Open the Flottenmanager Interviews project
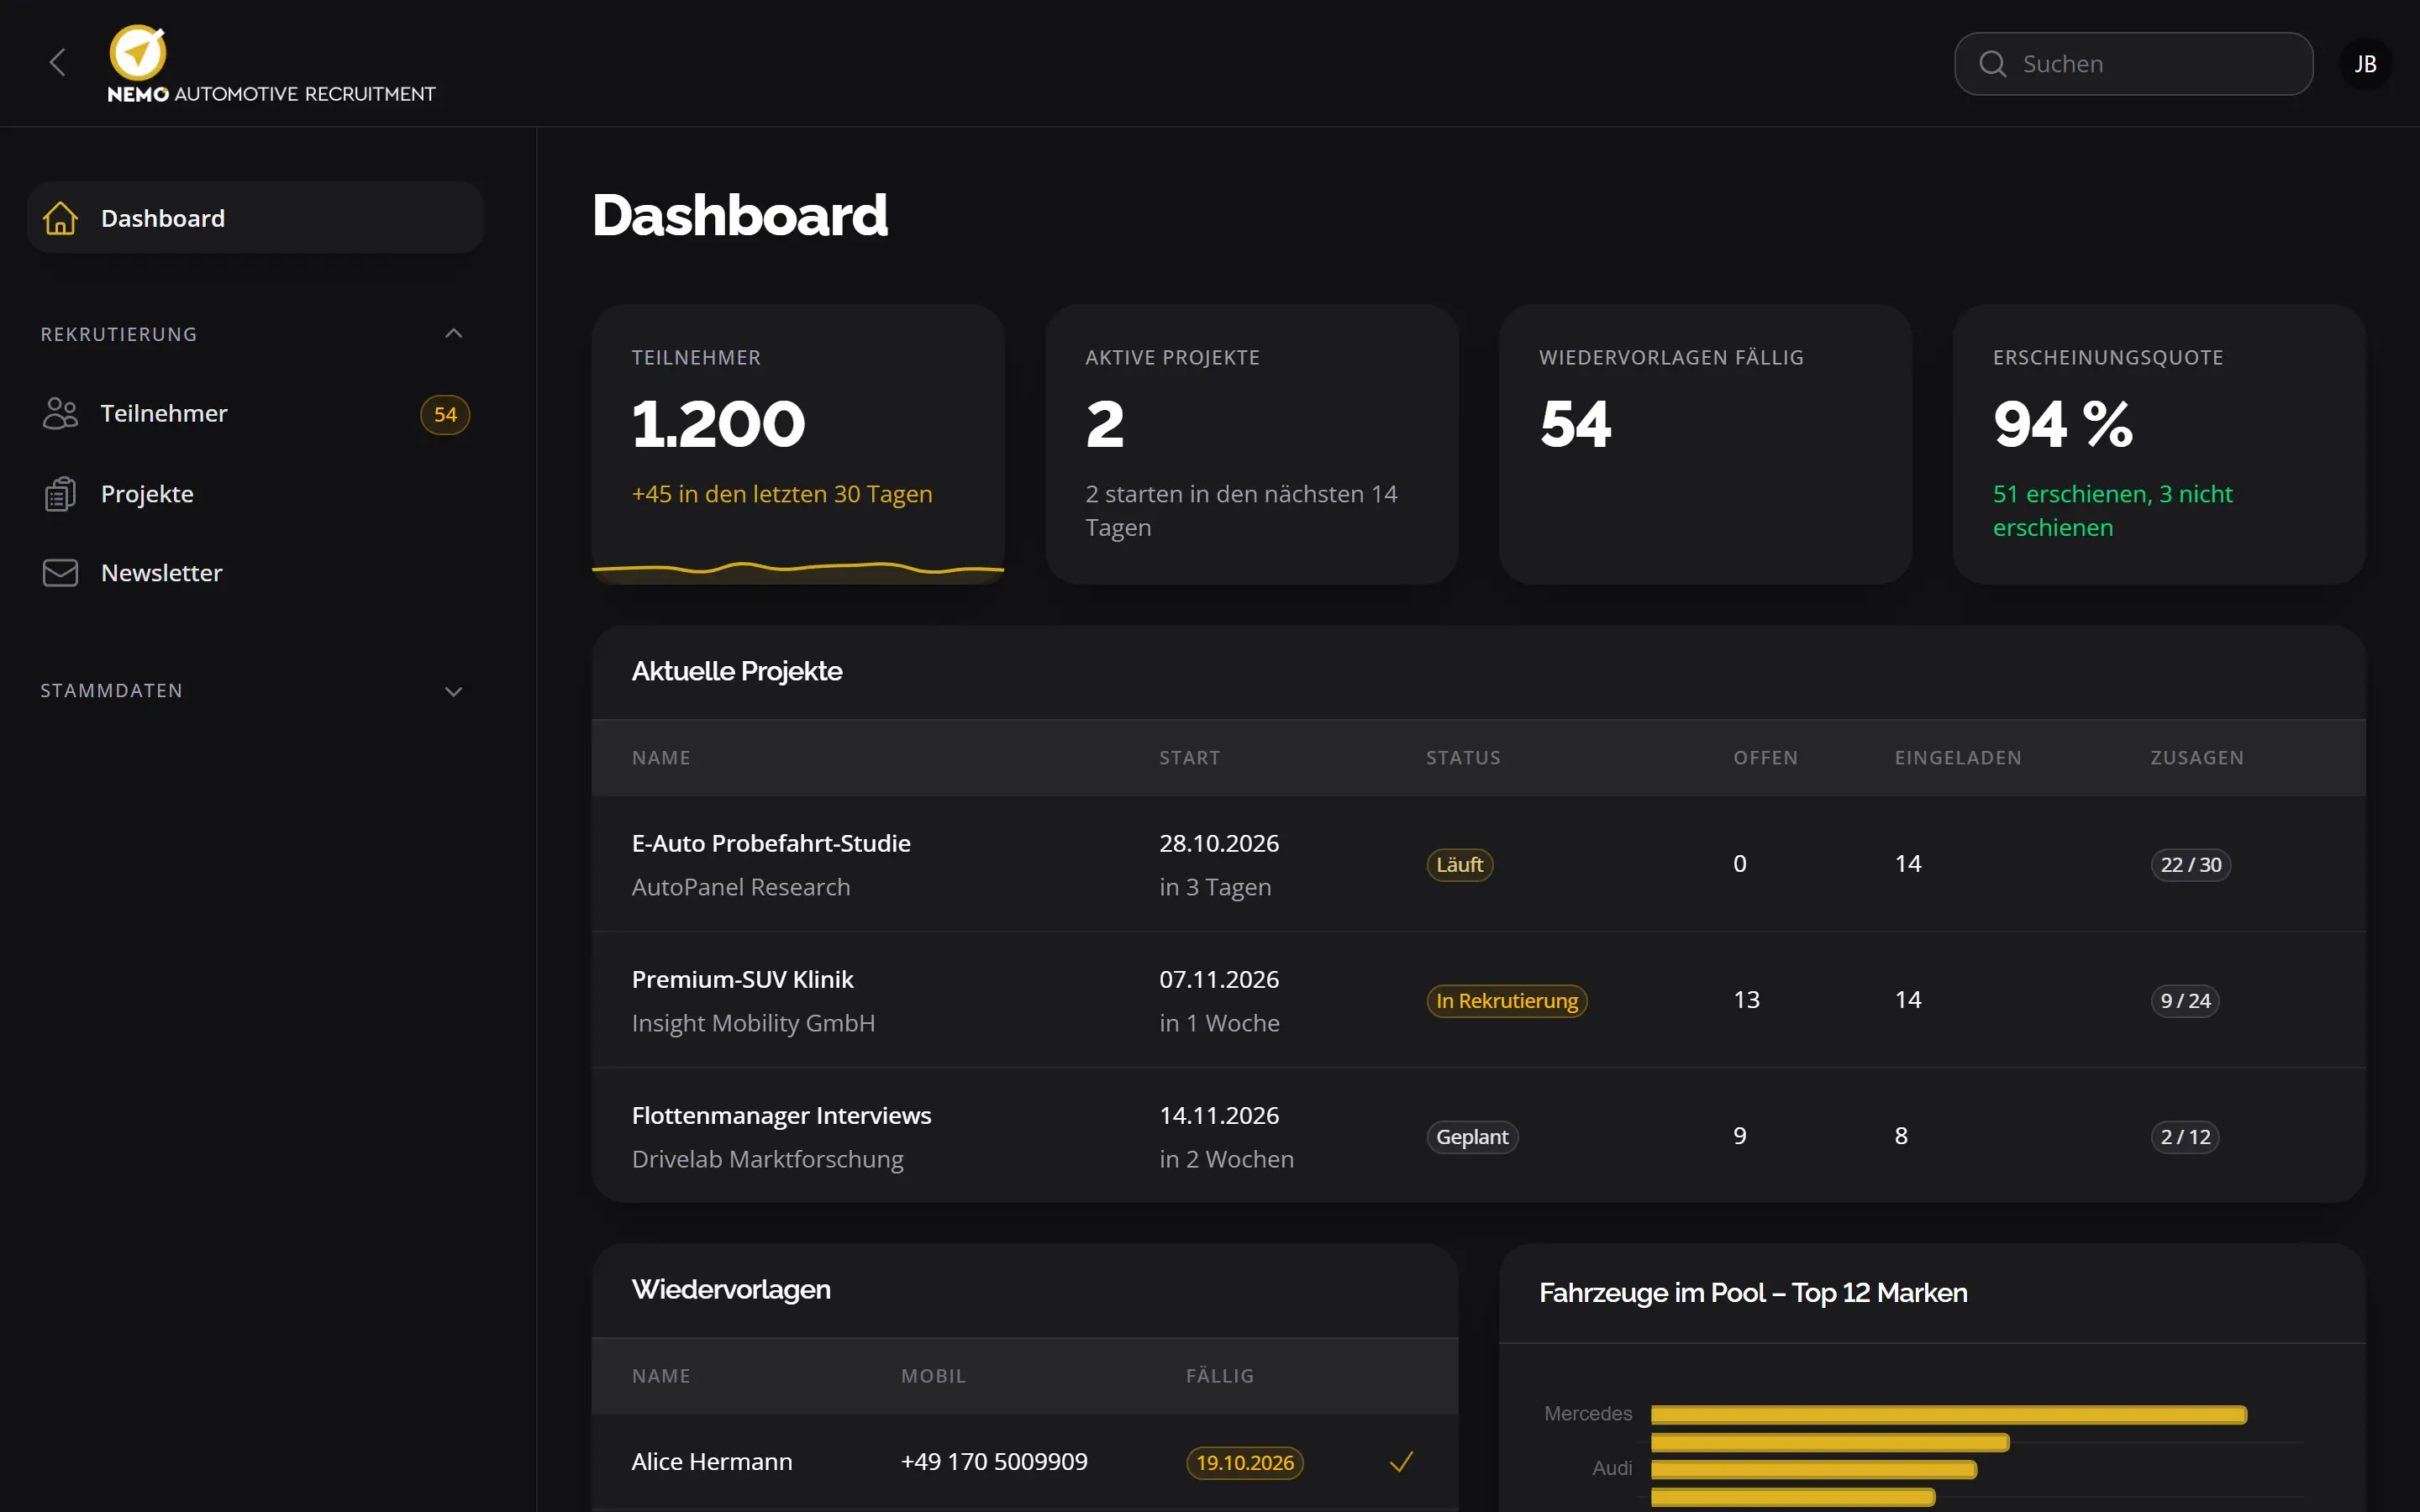The height and width of the screenshot is (1512, 2420). 781,1116
